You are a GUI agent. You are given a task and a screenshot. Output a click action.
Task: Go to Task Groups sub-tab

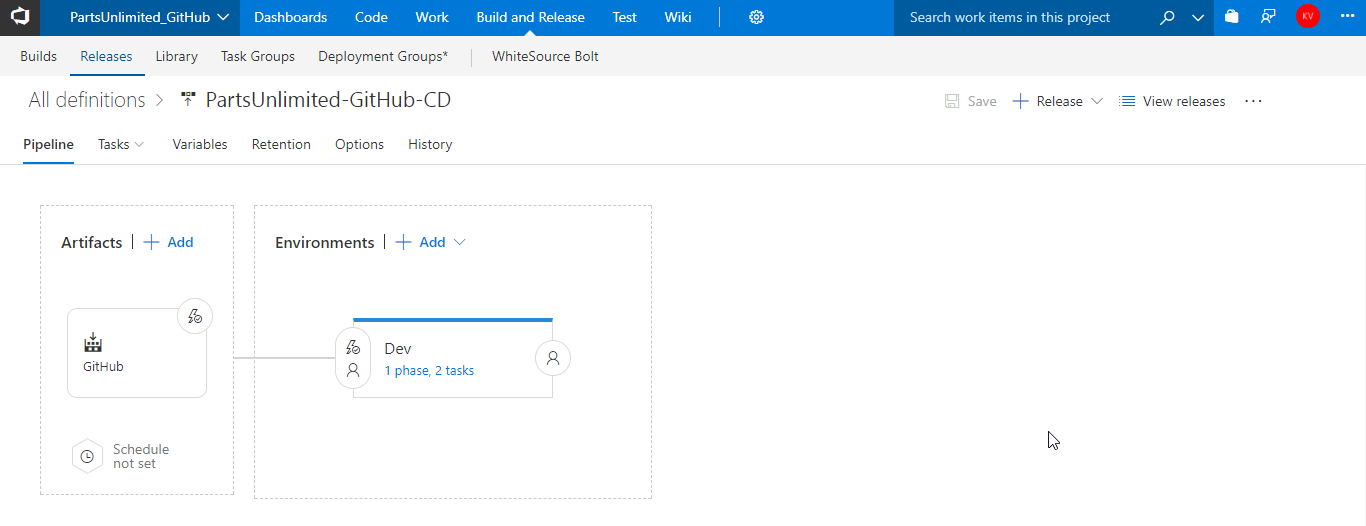(x=258, y=56)
